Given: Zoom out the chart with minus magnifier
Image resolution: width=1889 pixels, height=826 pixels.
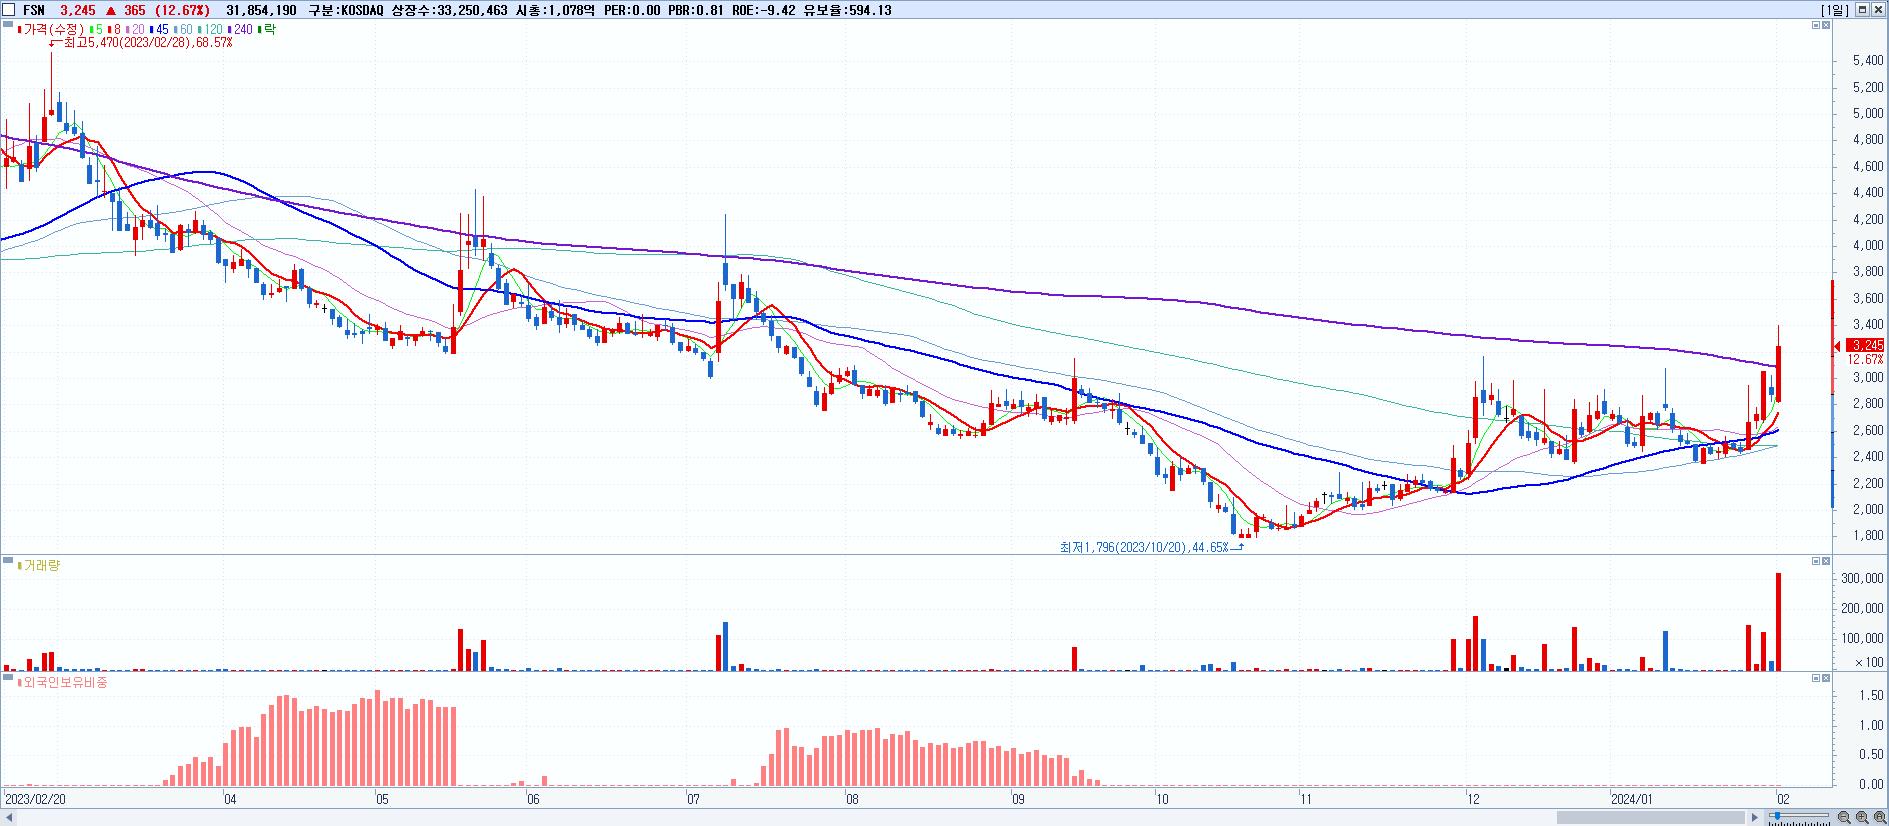Looking at the screenshot, I should (1844, 817).
